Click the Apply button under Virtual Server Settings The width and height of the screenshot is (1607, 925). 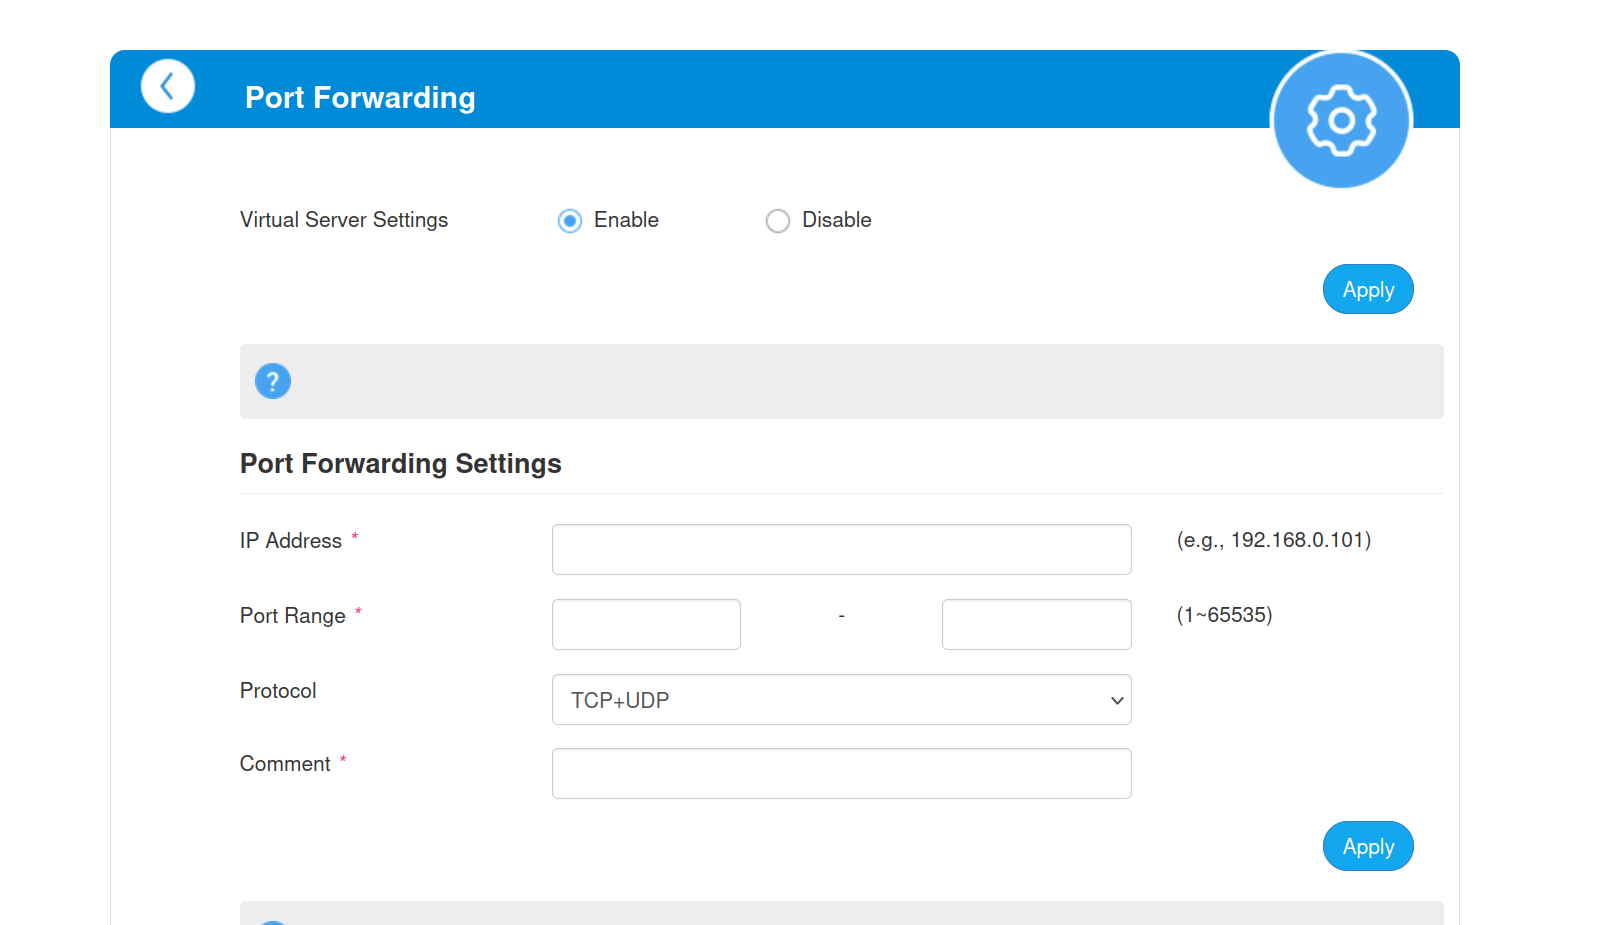[1368, 289]
